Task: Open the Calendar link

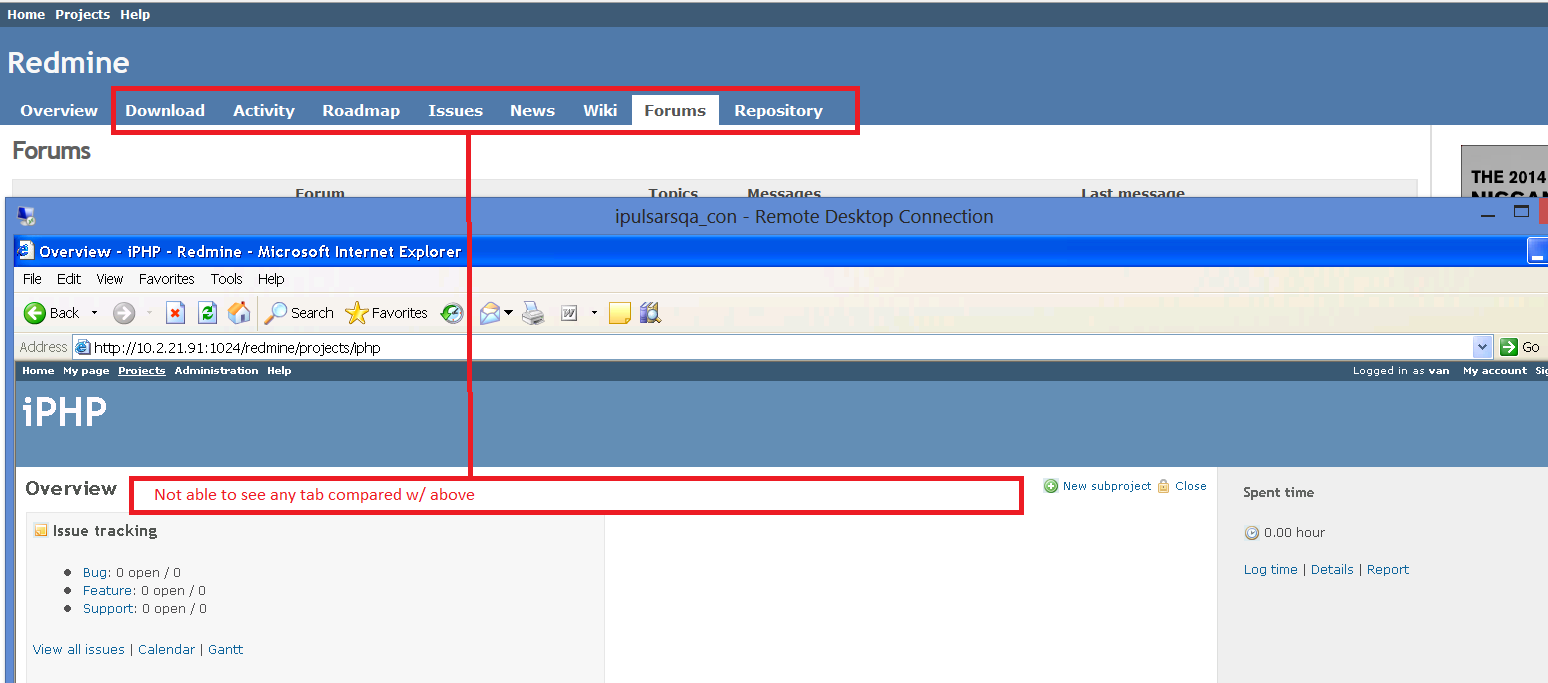Action: (167, 650)
